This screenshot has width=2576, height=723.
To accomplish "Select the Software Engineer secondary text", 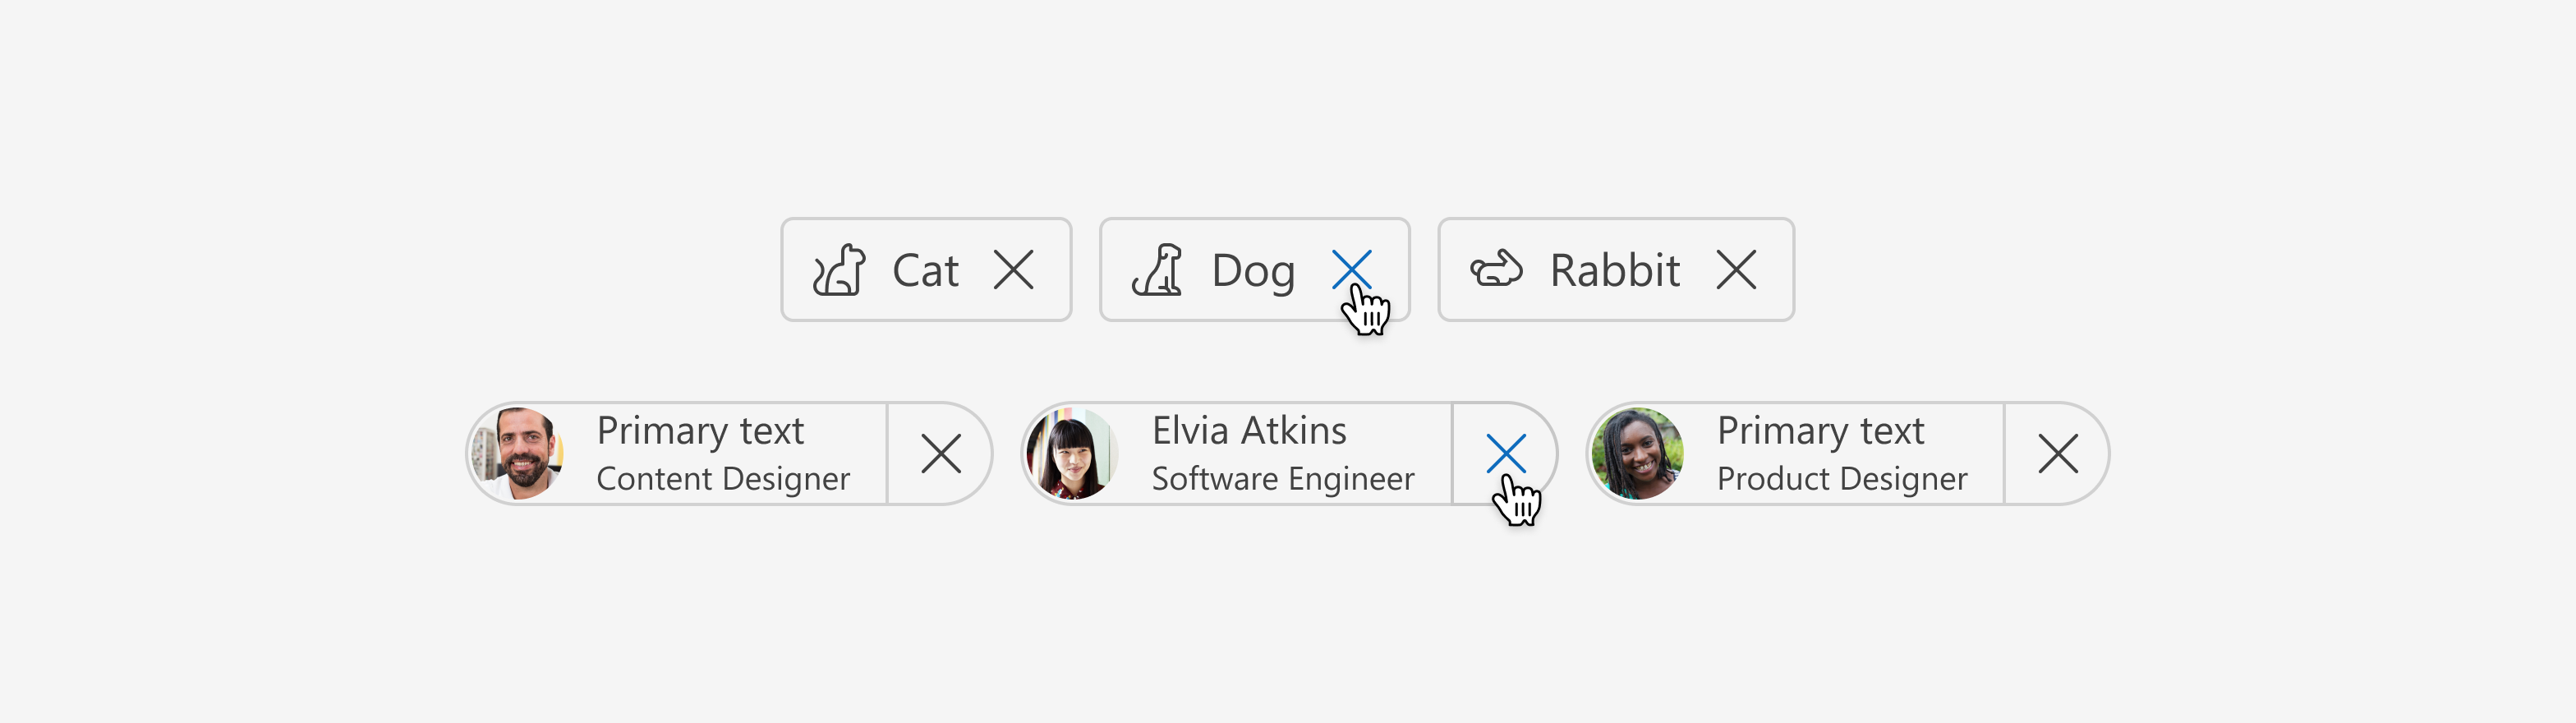I will pos(1283,479).
